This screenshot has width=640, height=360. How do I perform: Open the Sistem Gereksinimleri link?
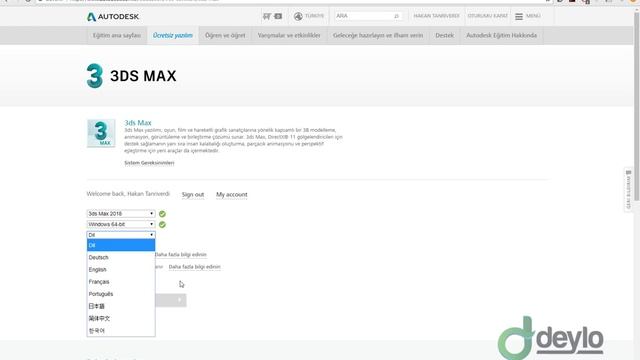pos(149,163)
